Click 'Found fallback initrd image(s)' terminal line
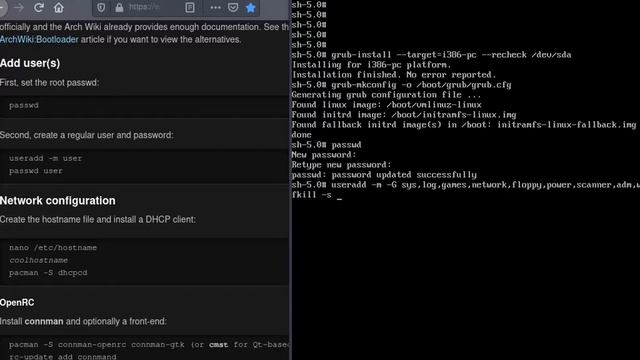Viewport: 640px width, 360px height. pyautogui.click(x=464, y=125)
